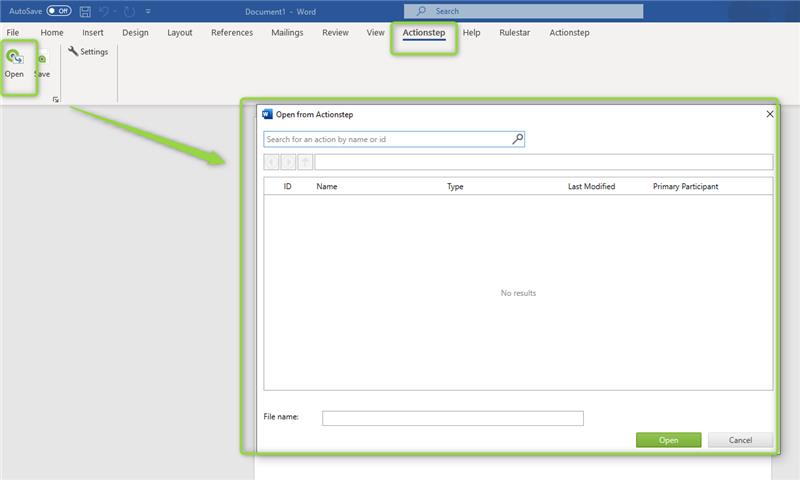Image resolution: width=800 pixels, height=480 pixels.
Task: Click the path address bar in dialog
Action: [x=544, y=162]
